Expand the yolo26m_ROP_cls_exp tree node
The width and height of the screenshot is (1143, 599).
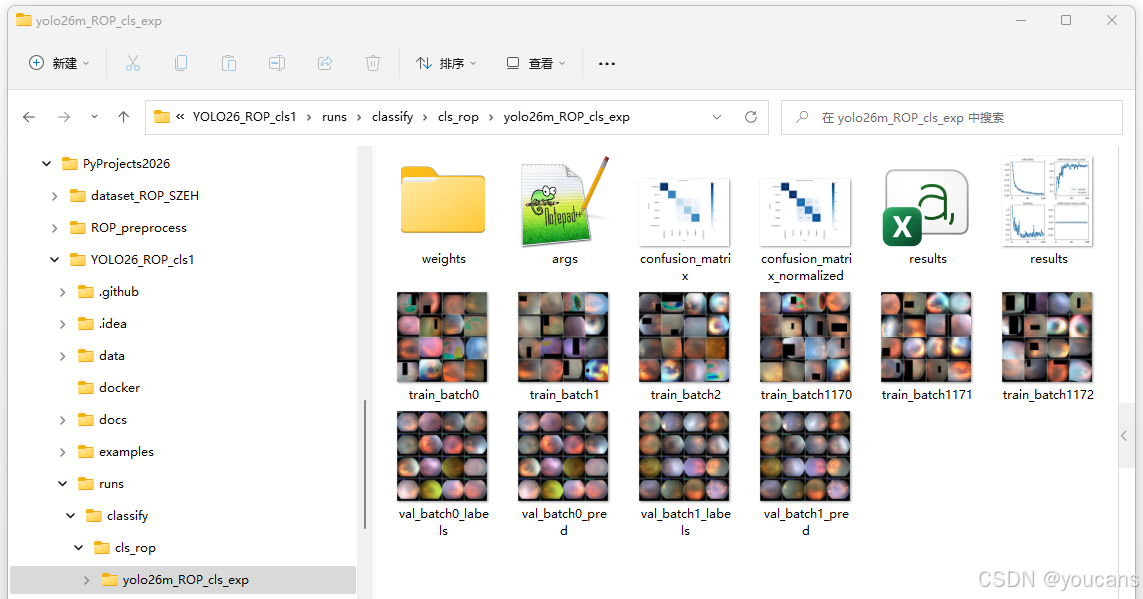pos(87,580)
